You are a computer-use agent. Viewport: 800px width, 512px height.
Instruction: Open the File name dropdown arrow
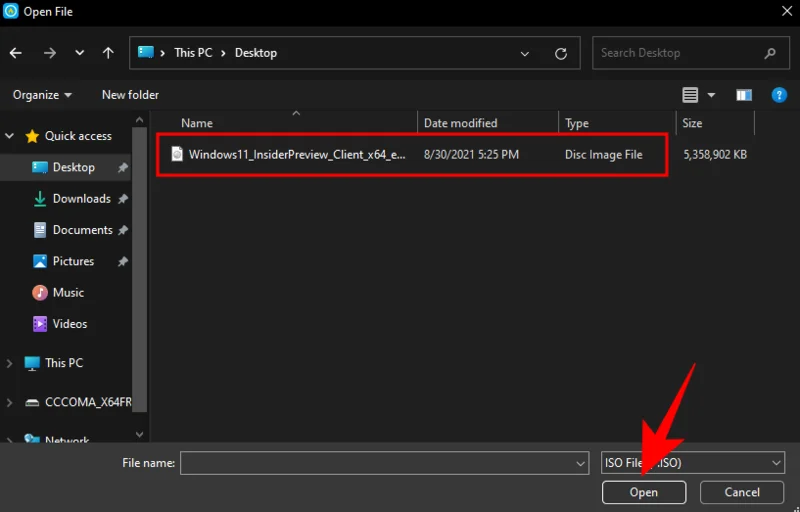coord(580,464)
